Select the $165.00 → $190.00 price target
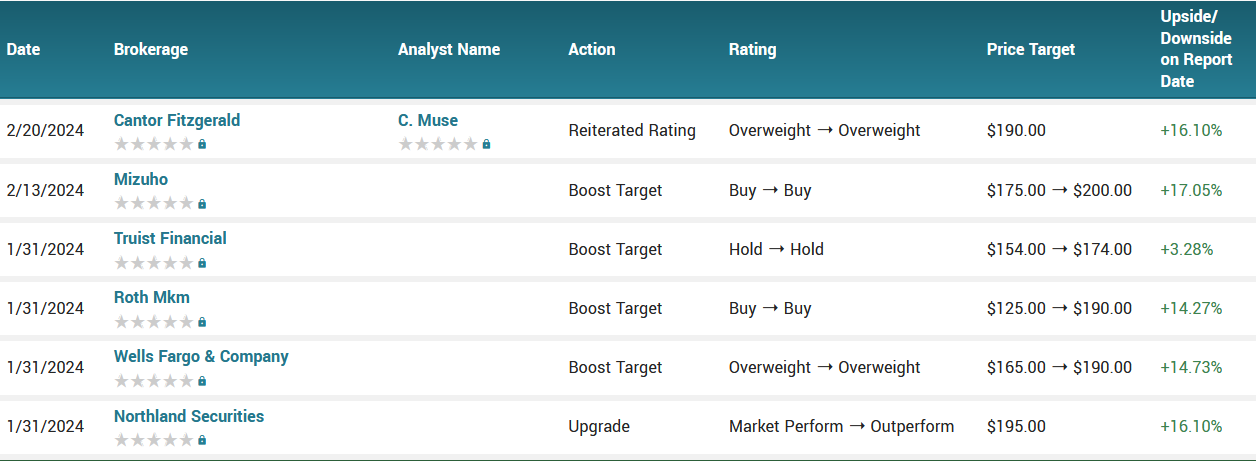Image resolution: width=1256 pixels, height=461 pixels. pyautogui.click(x=1060, y=367)
